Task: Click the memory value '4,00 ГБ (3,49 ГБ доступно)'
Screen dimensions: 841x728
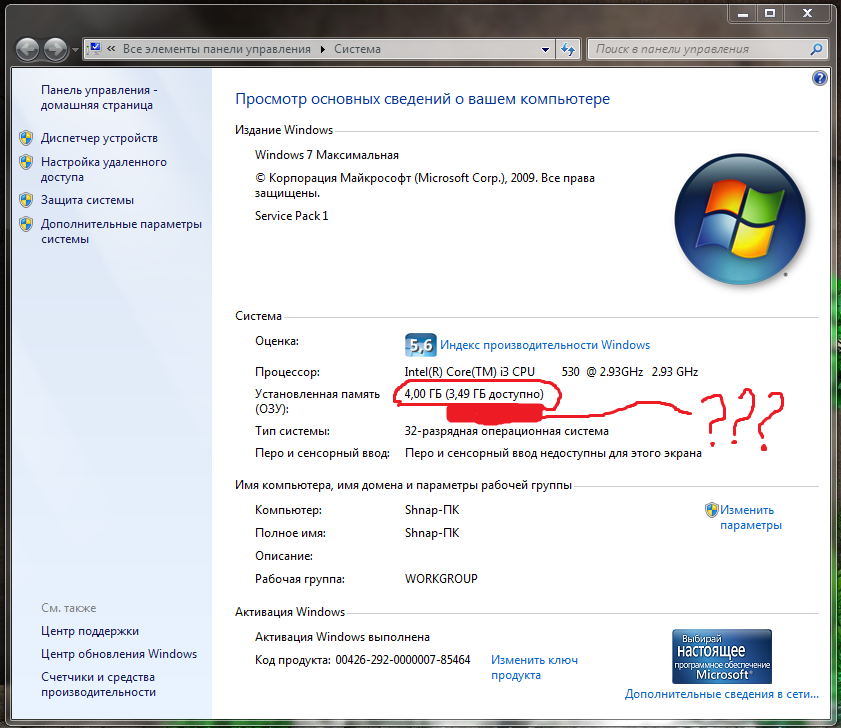Action: [x=474, y=394]
